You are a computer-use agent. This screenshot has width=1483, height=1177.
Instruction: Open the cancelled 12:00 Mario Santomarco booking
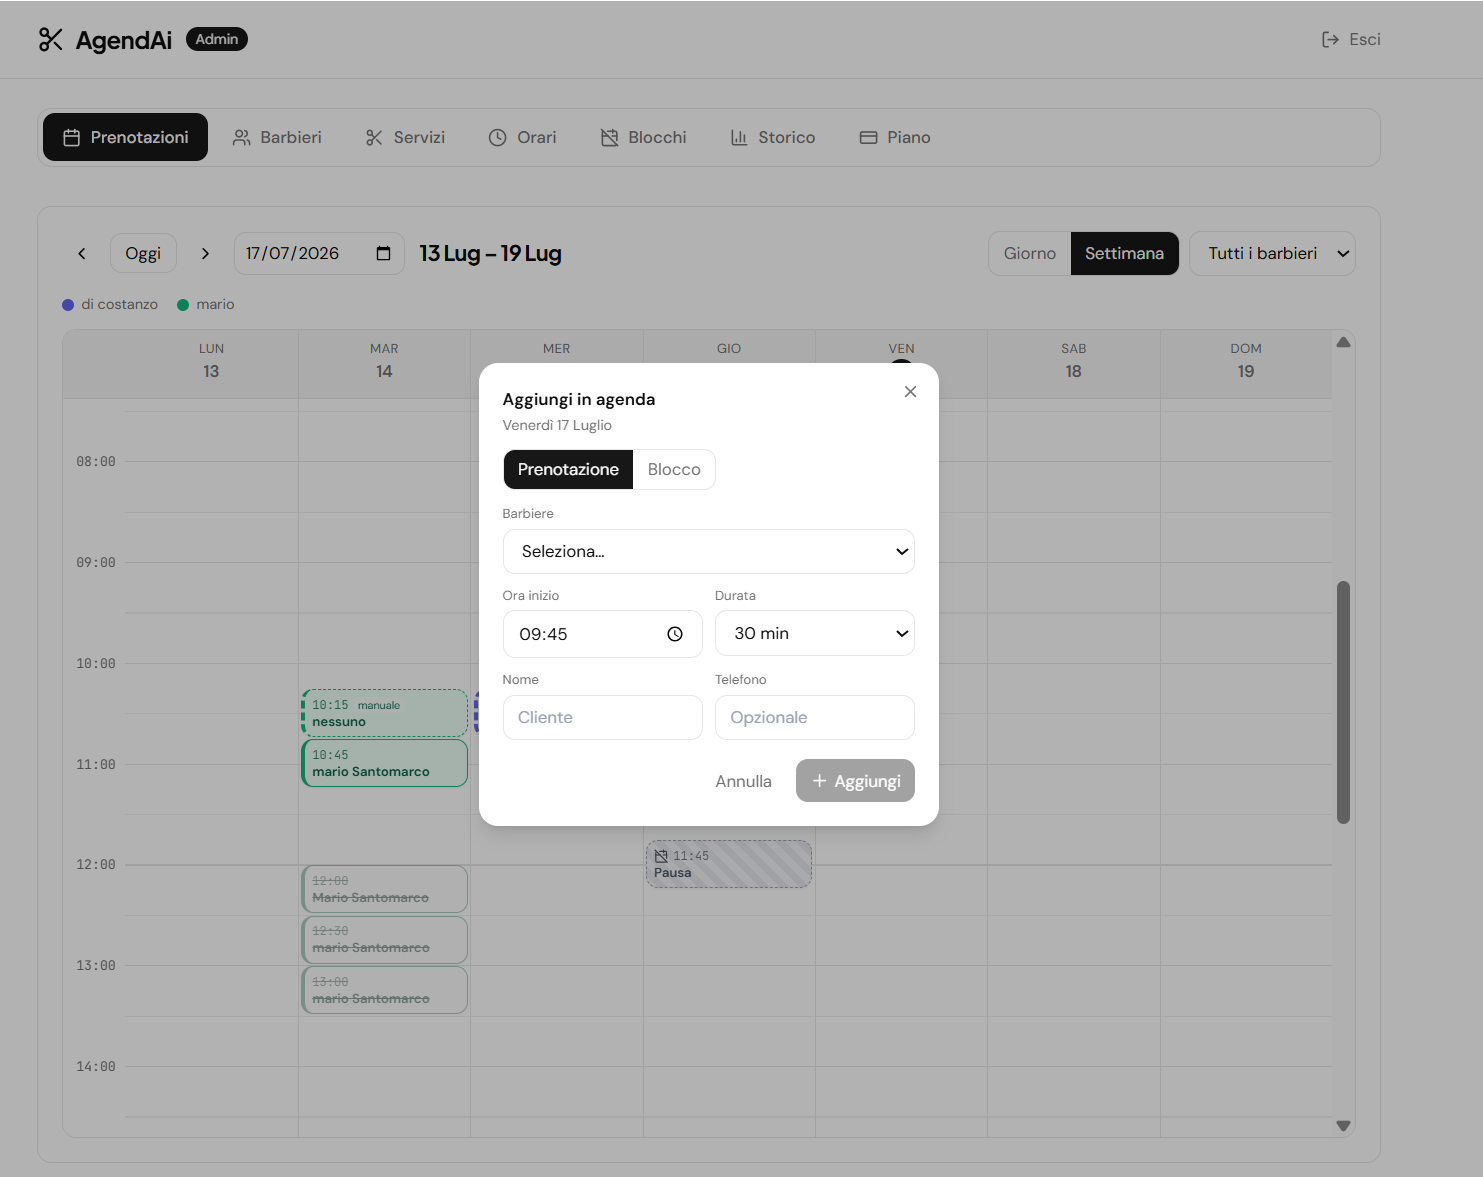[385, 889]
